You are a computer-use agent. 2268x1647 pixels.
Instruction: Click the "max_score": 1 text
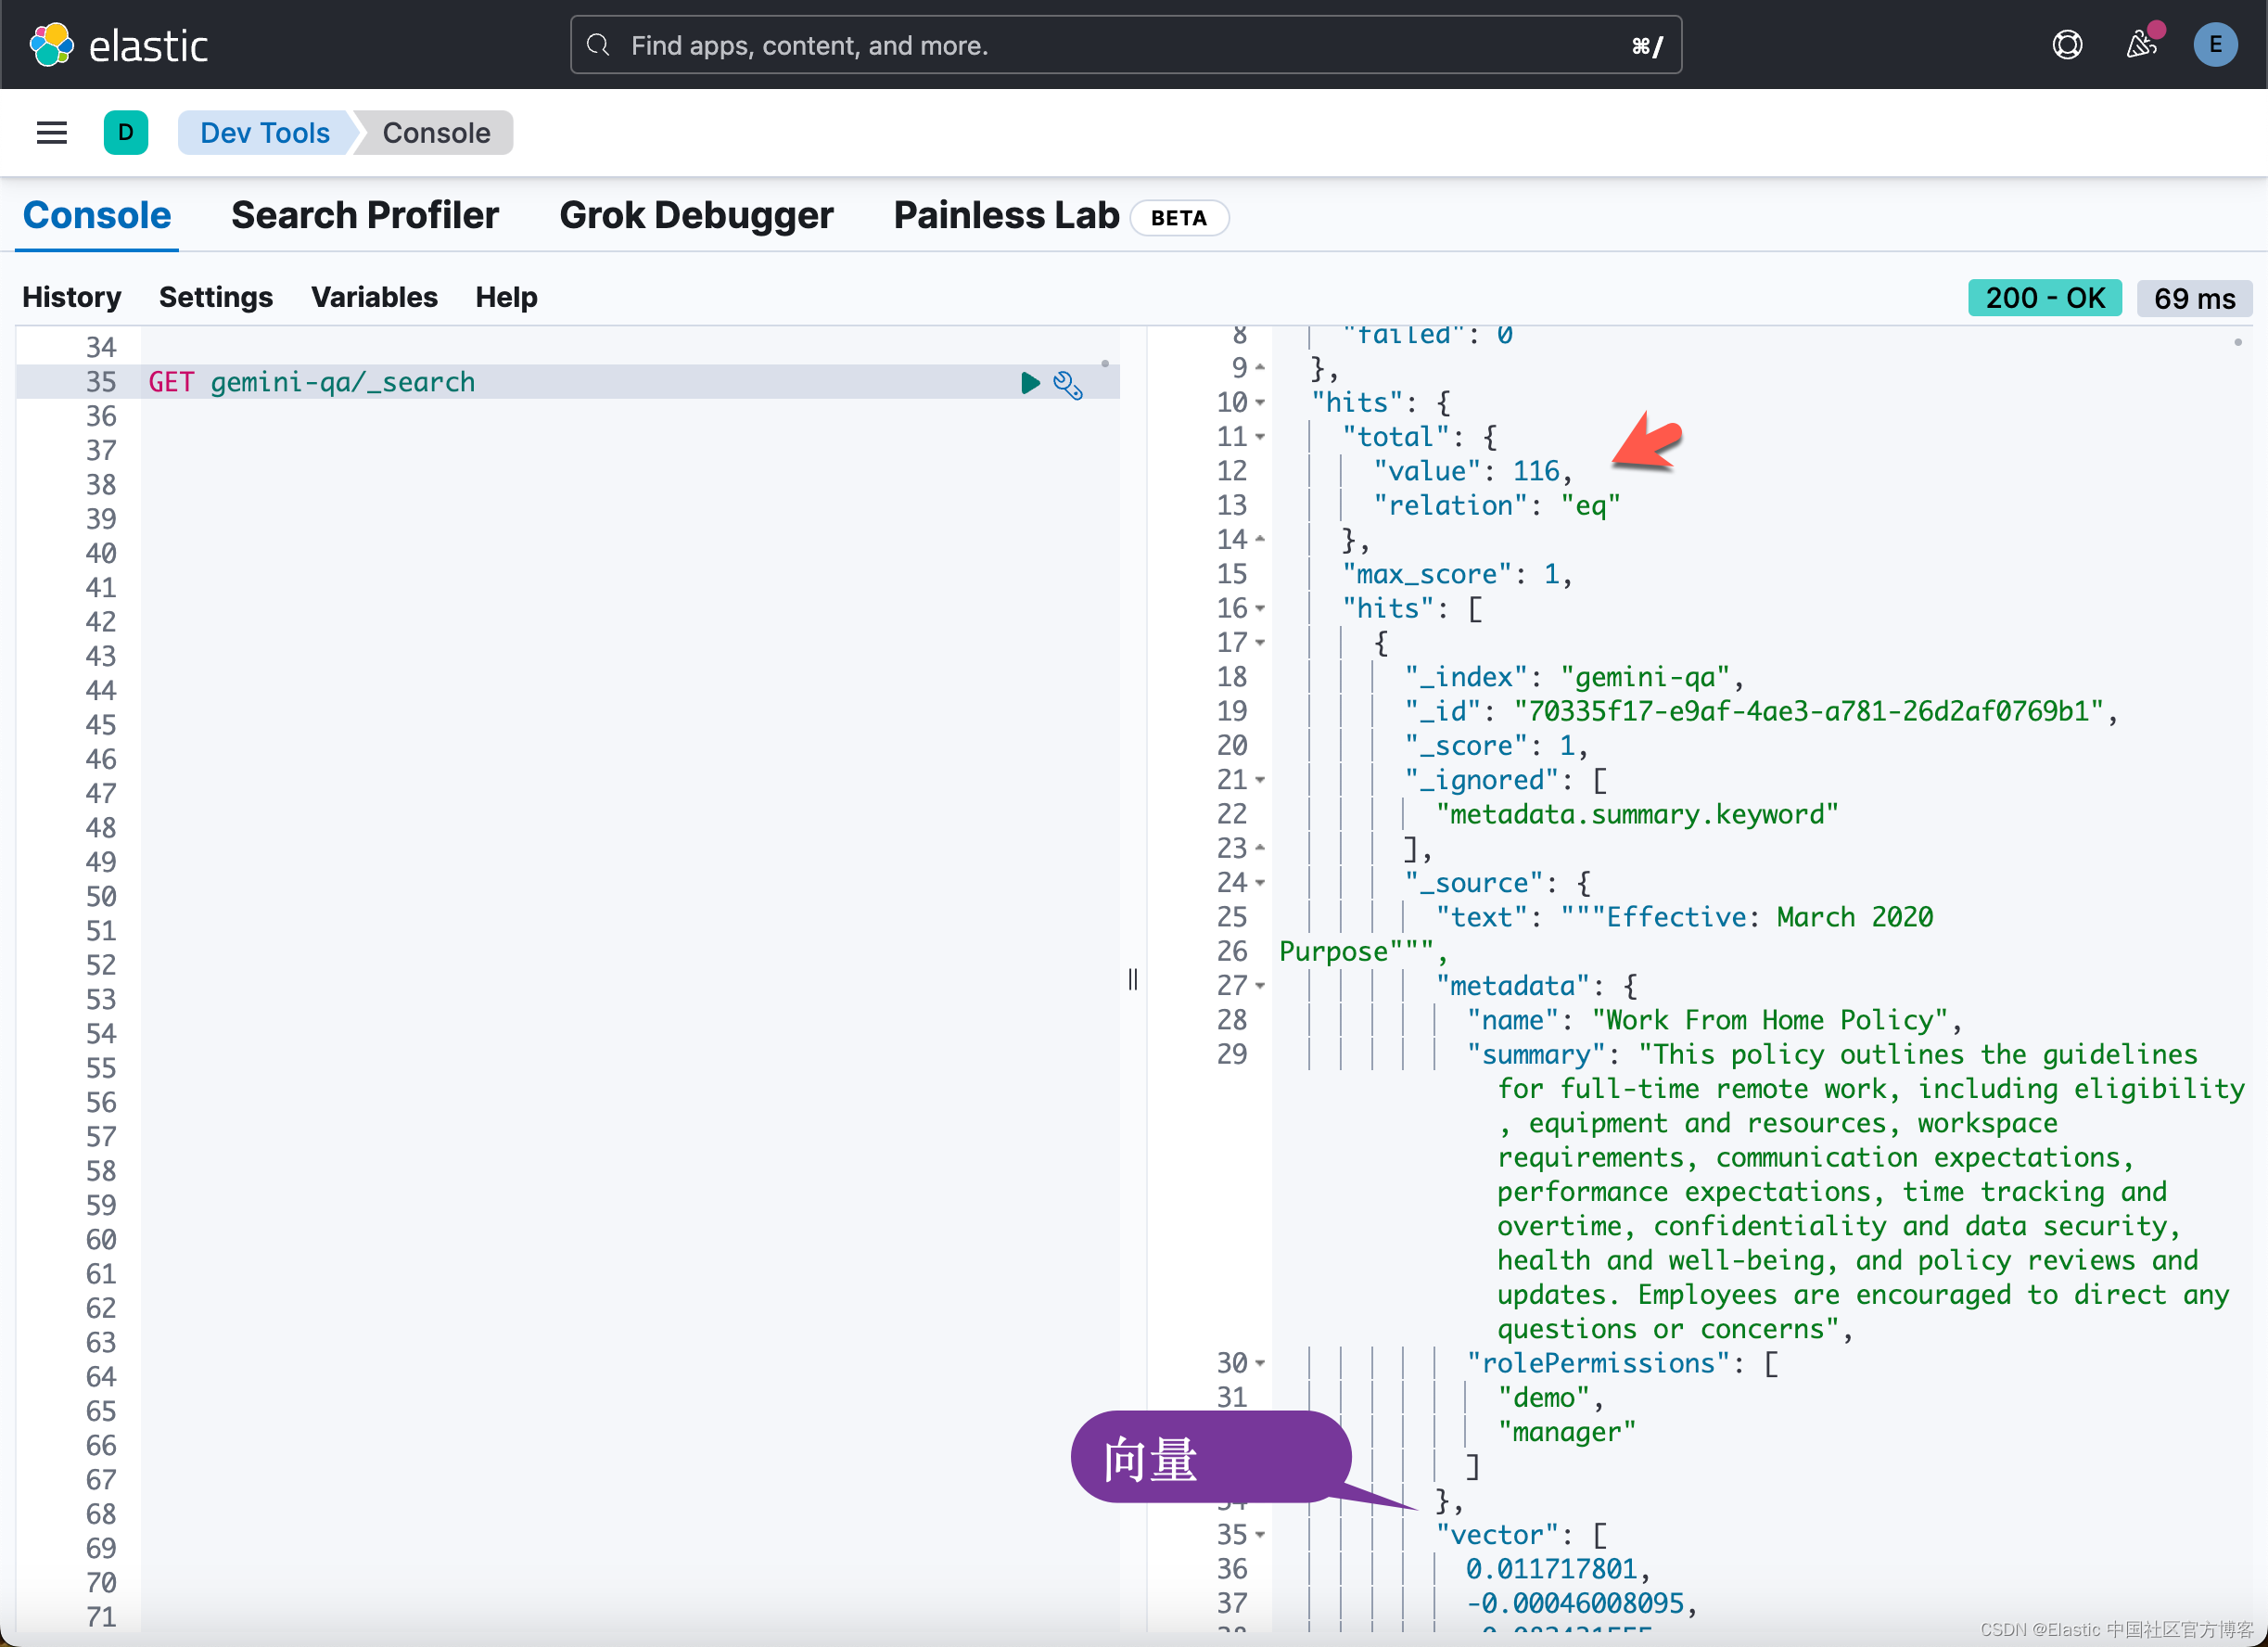pyautogui.click(x=1457, y=574)
